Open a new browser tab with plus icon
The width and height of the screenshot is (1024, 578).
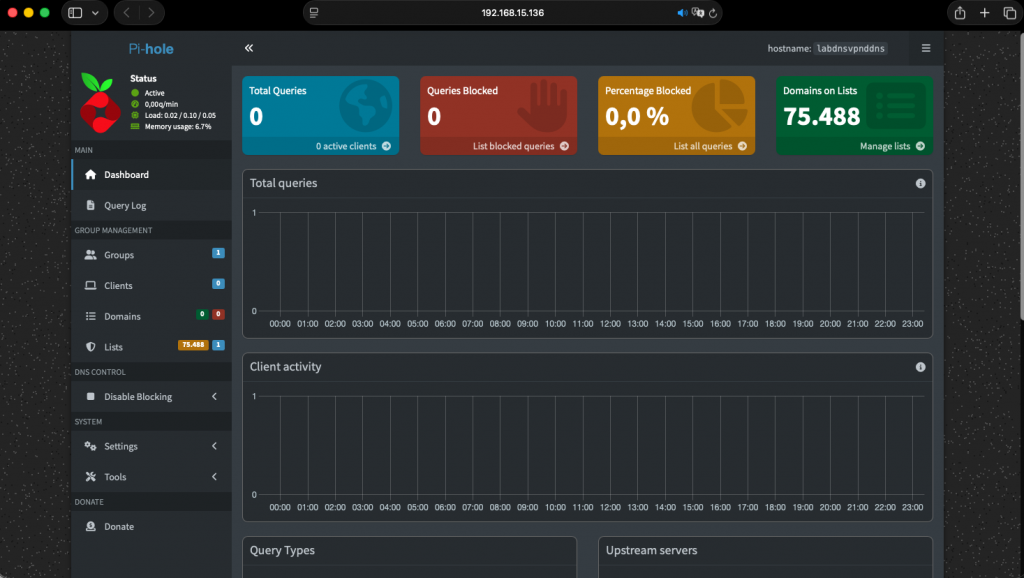pos(984,13)
